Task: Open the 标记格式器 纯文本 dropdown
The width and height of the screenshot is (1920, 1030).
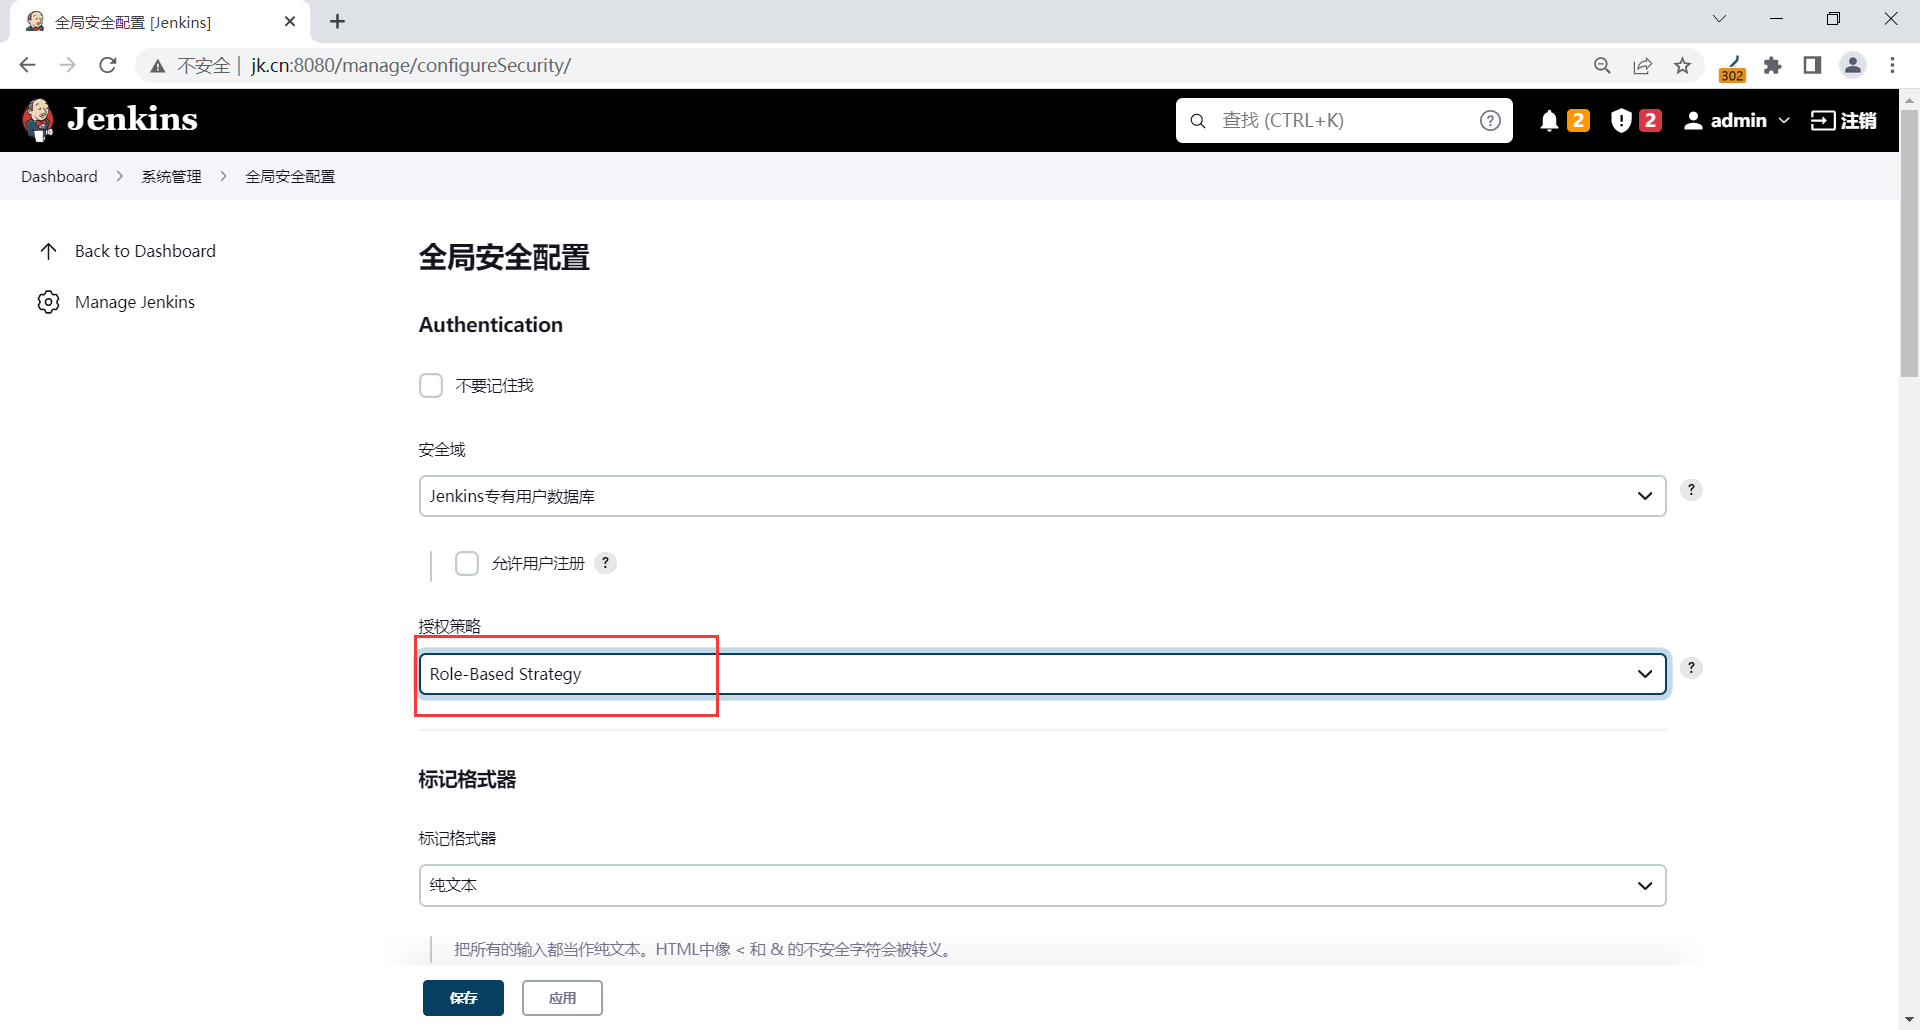Action: tap(1042, 885)
